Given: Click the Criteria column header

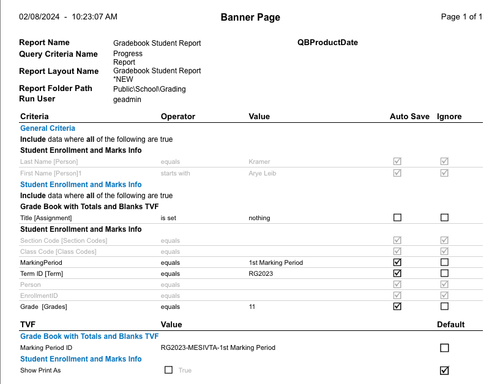Looking at the screenshot, I should (34, 116).
